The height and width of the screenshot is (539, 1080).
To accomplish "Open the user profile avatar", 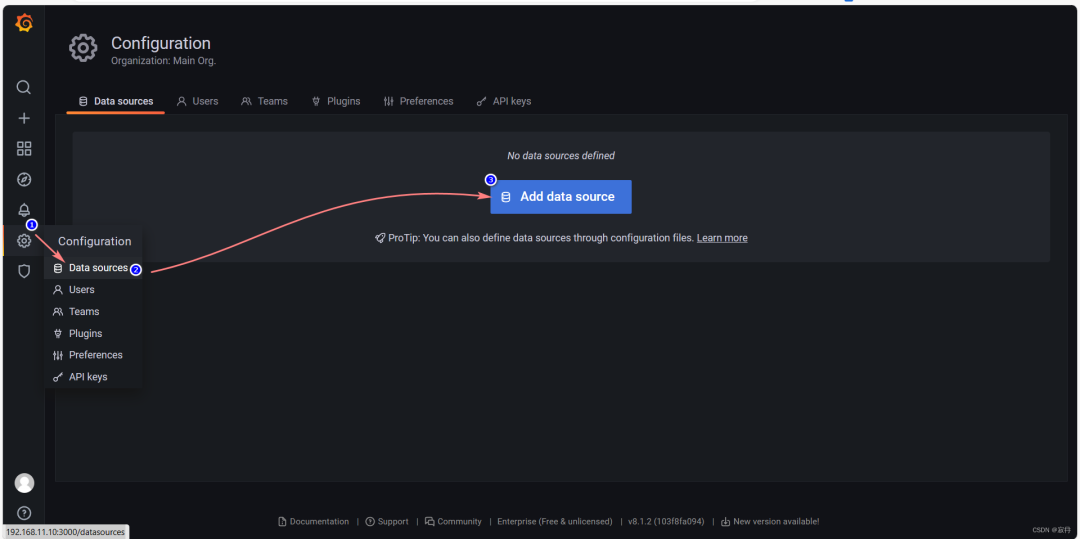I will pos(24,483).
